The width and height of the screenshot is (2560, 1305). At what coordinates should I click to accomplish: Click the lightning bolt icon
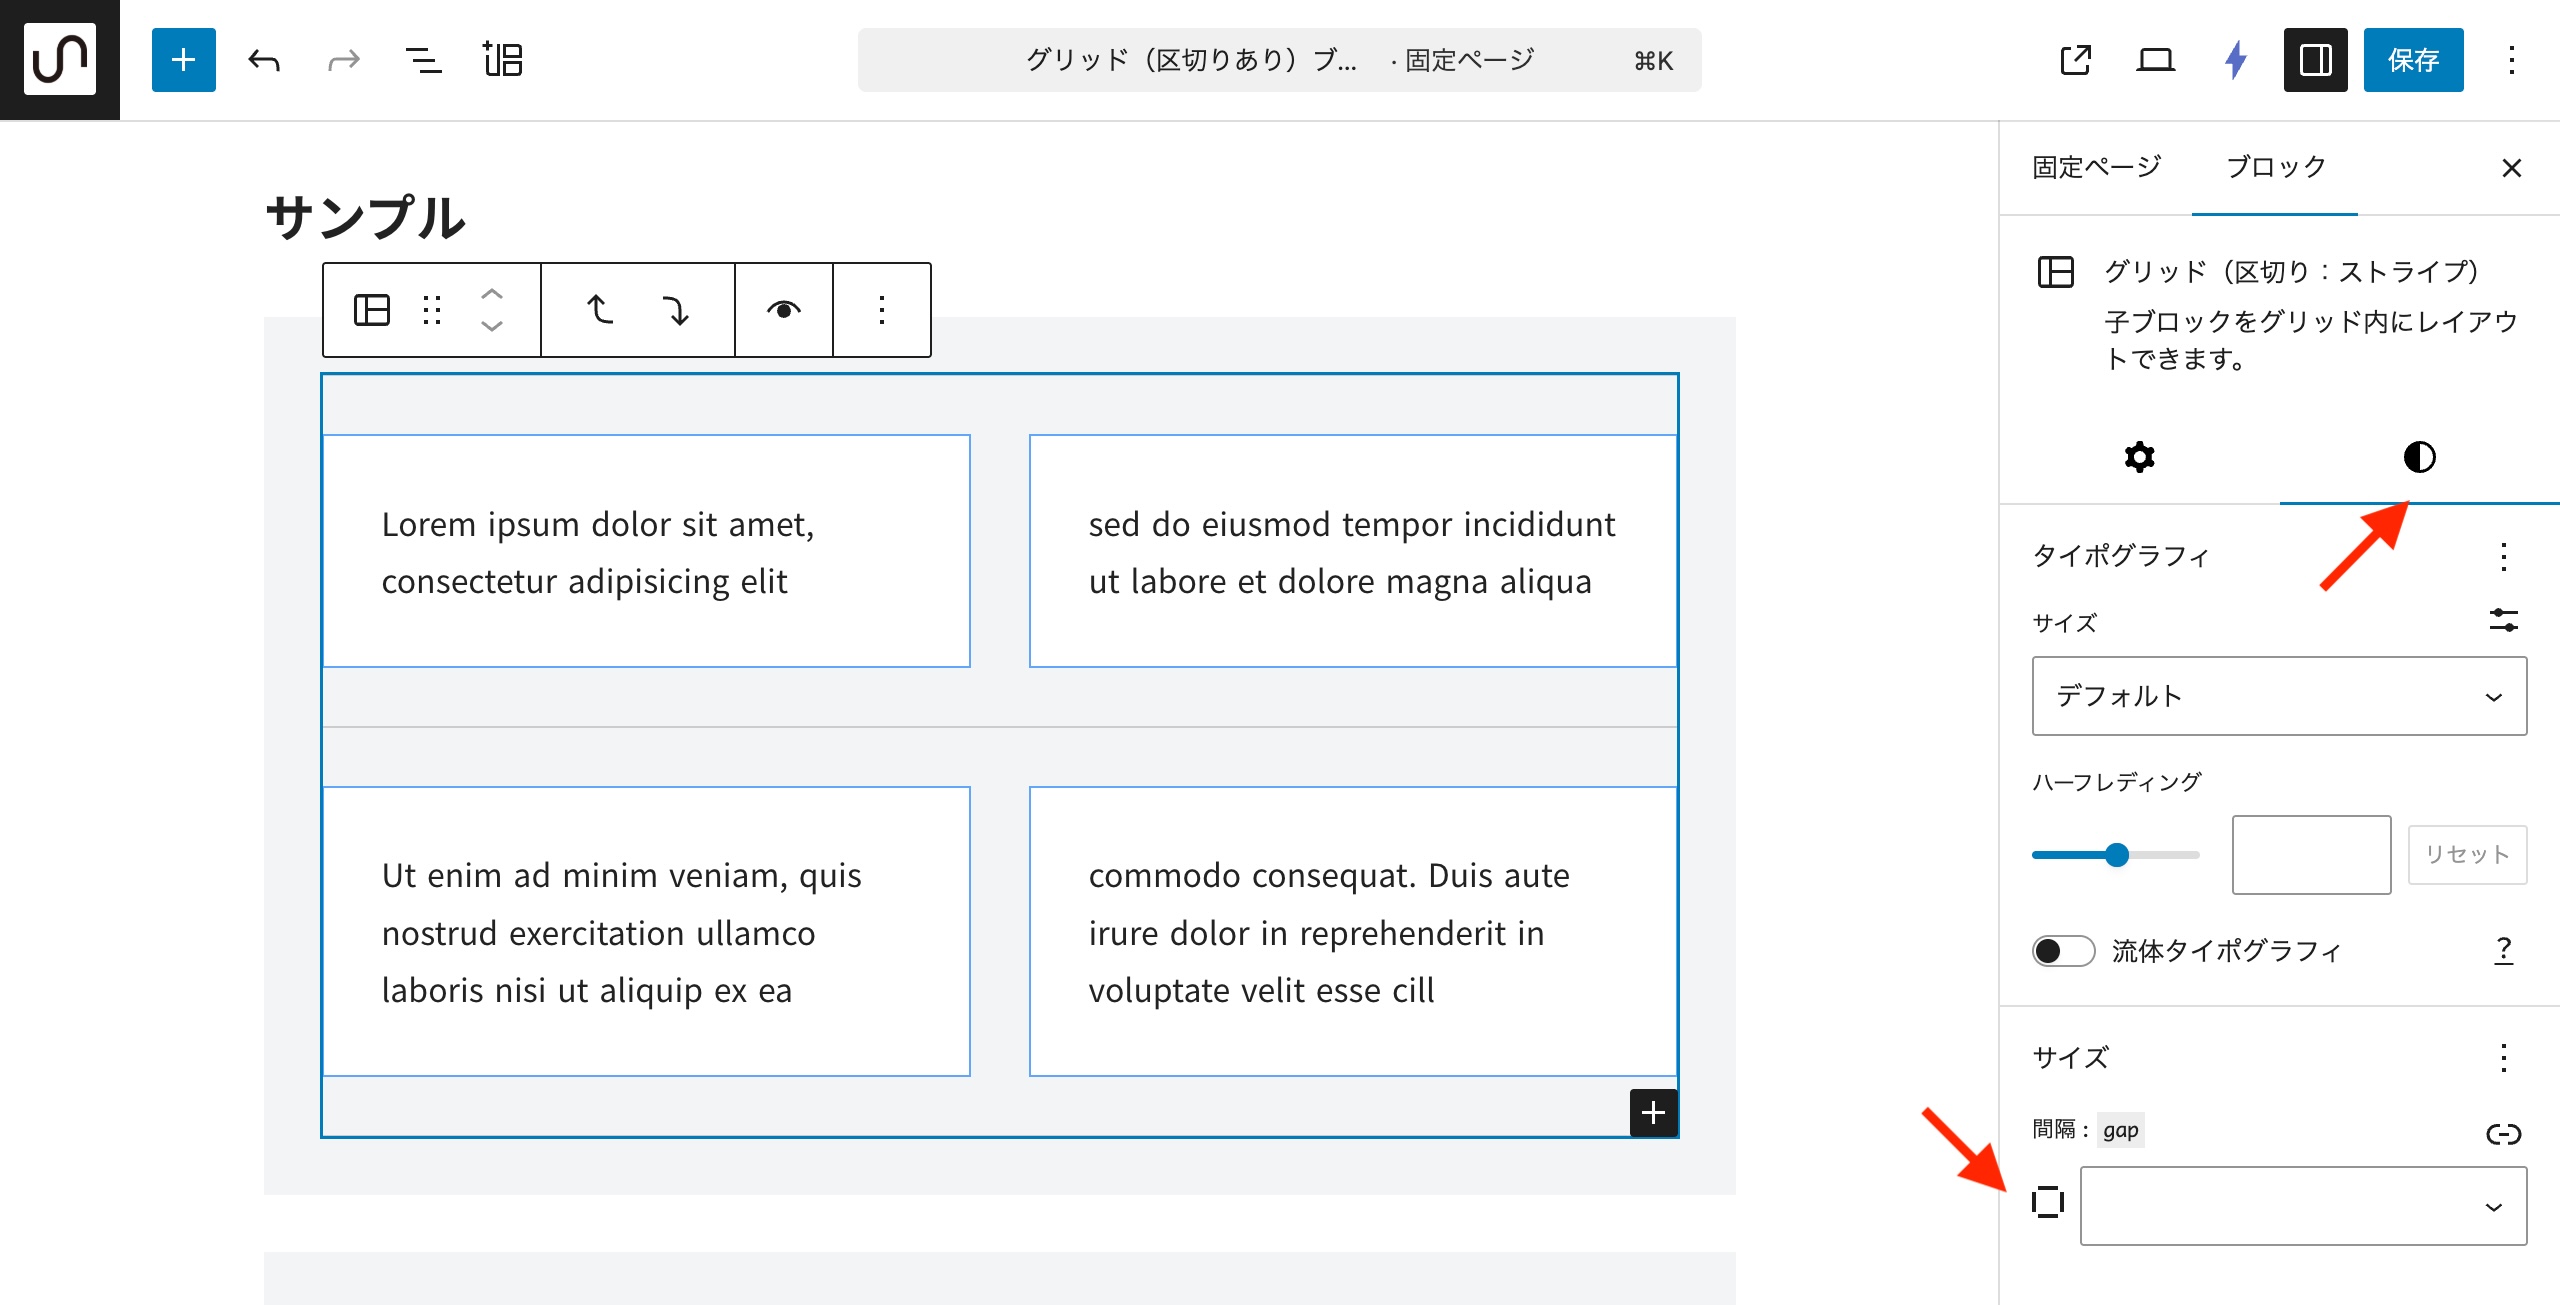click(x=2236, y=60)
